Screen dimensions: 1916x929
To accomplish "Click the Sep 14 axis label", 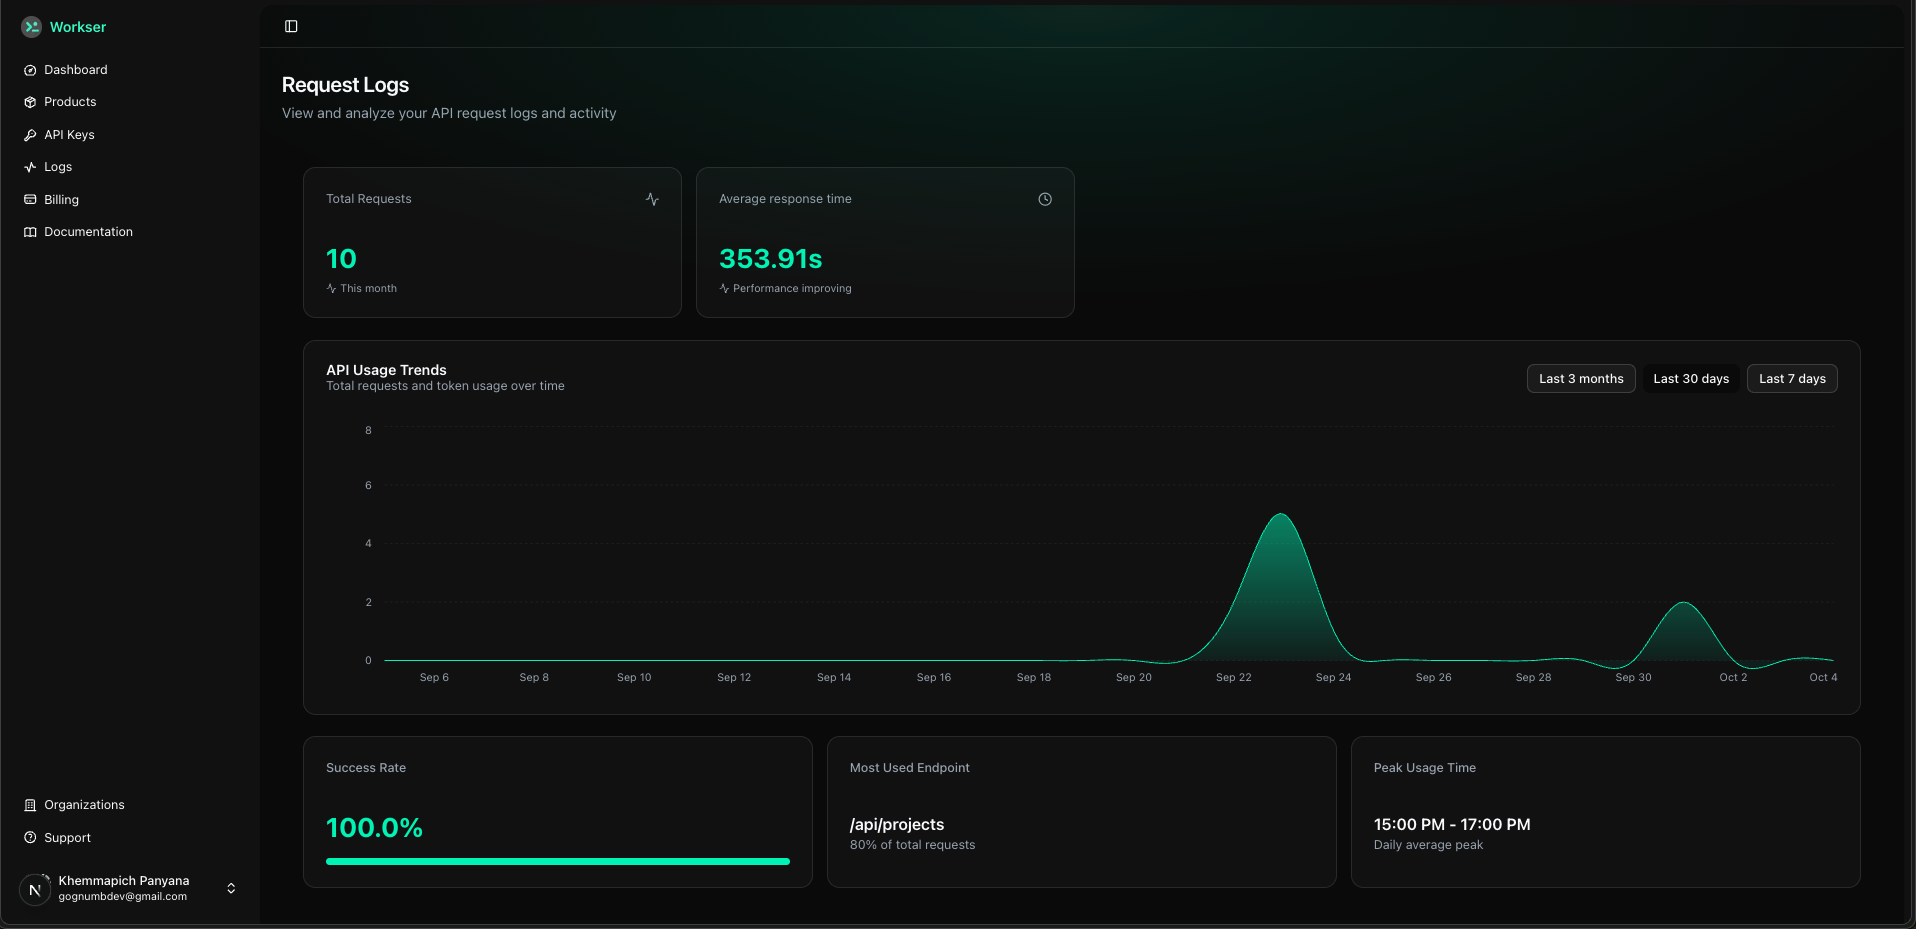I will click(x=834, y=678).
